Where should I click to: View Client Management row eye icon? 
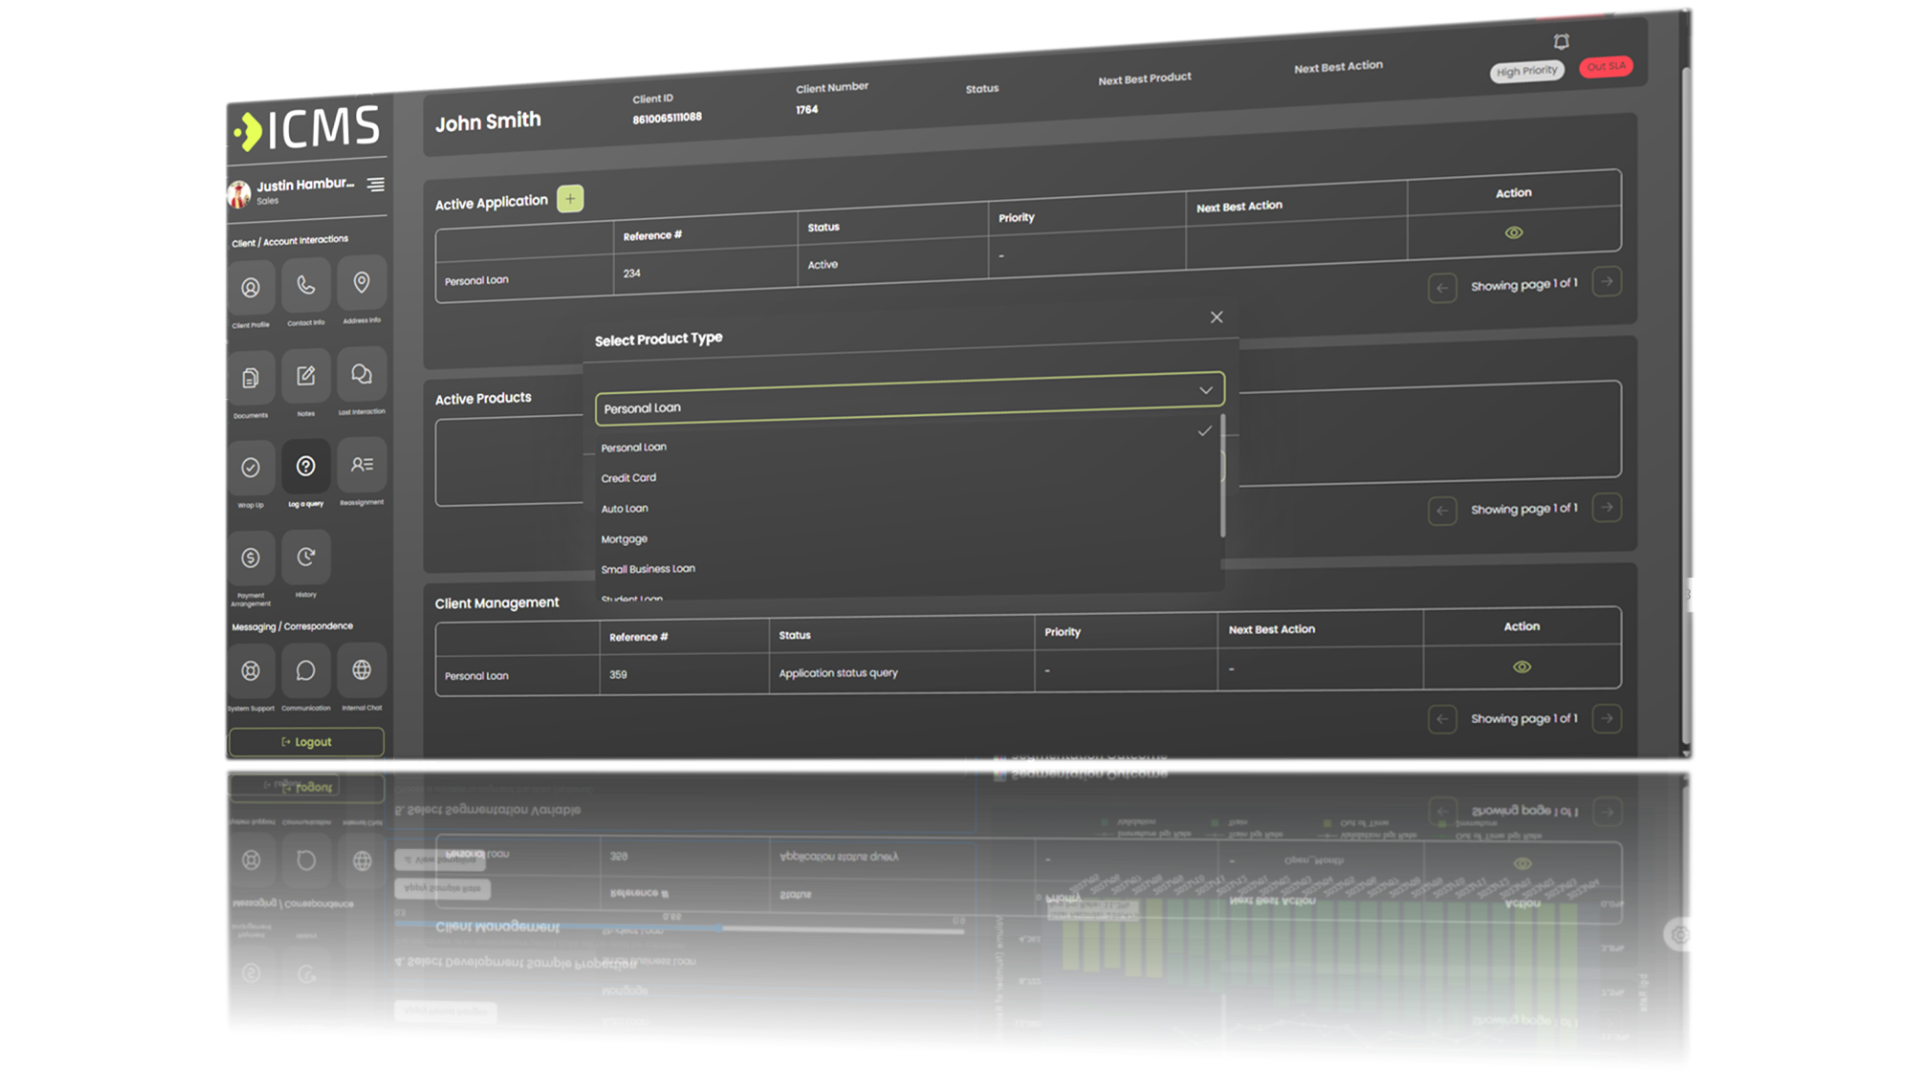[x=1521, y=667]
